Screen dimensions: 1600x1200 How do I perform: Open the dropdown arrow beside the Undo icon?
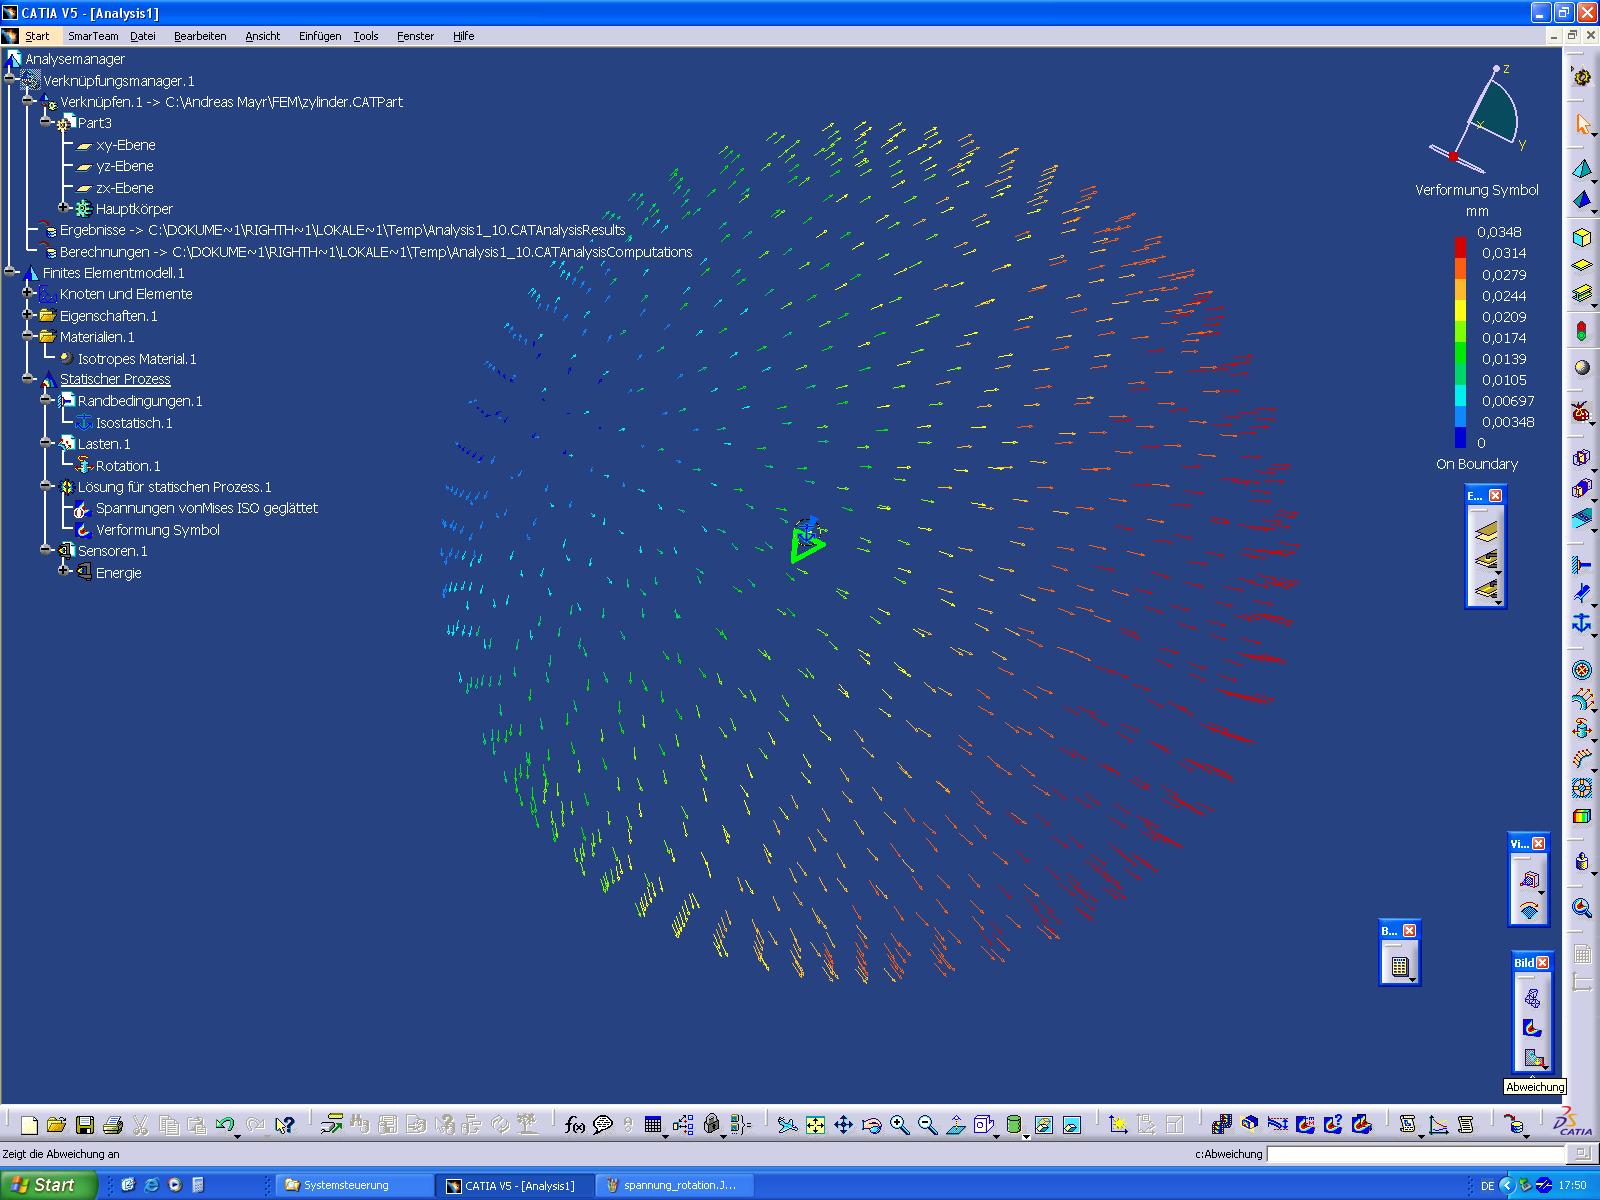tap(237, 1135)
